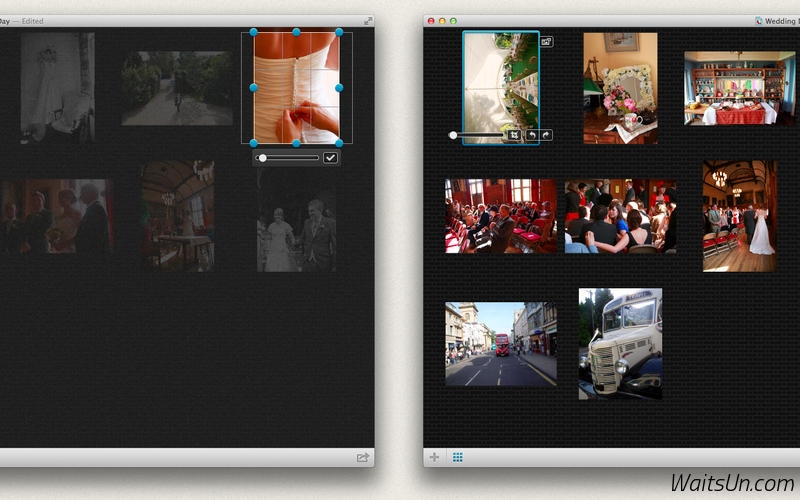Screen dimensions: 800x500
Task: Select the red double-decker street photo
Action: [x=501, y=344]
